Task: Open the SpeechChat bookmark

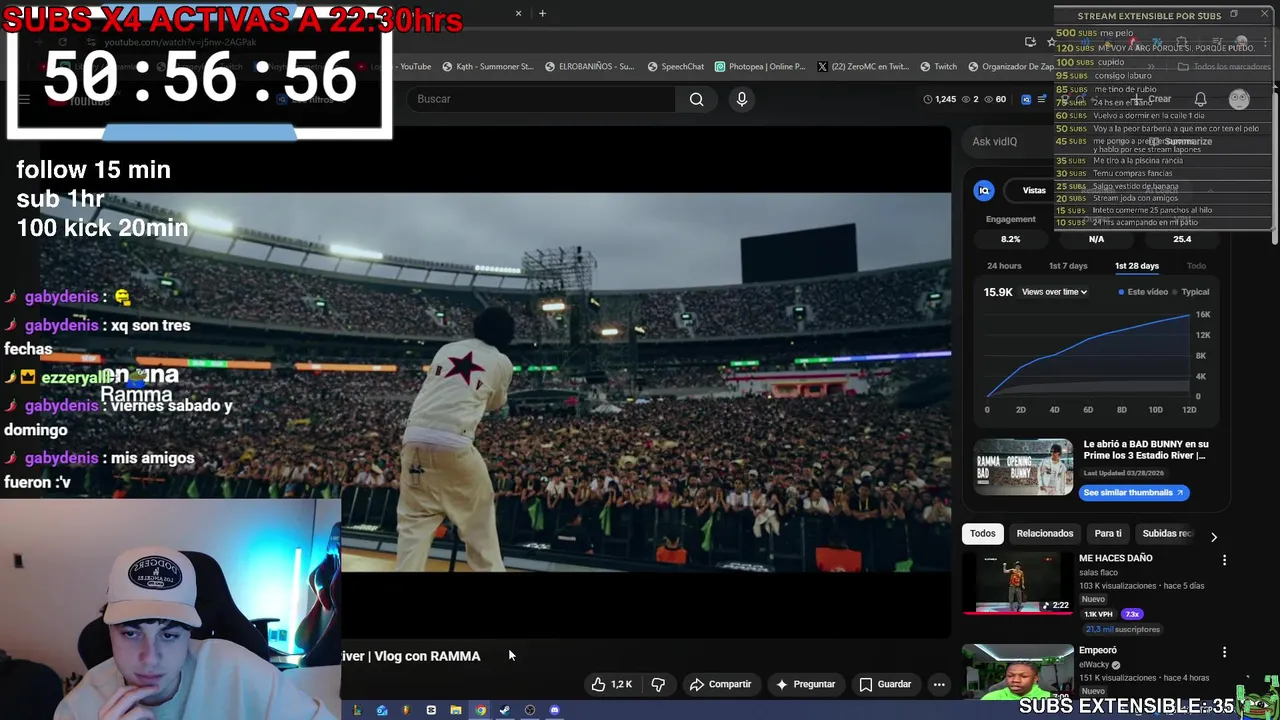Action: pyautogui.click(x=675, y=67)
